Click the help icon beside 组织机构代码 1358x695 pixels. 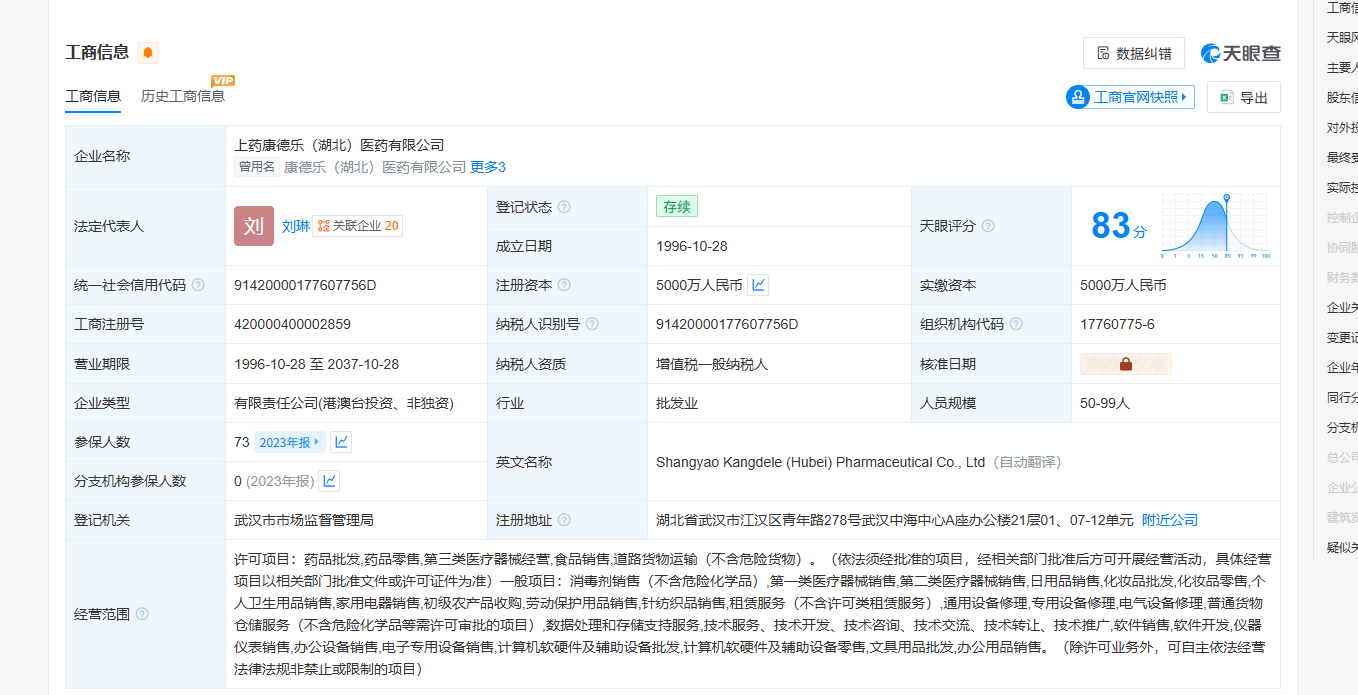[x=1016, y=324]
